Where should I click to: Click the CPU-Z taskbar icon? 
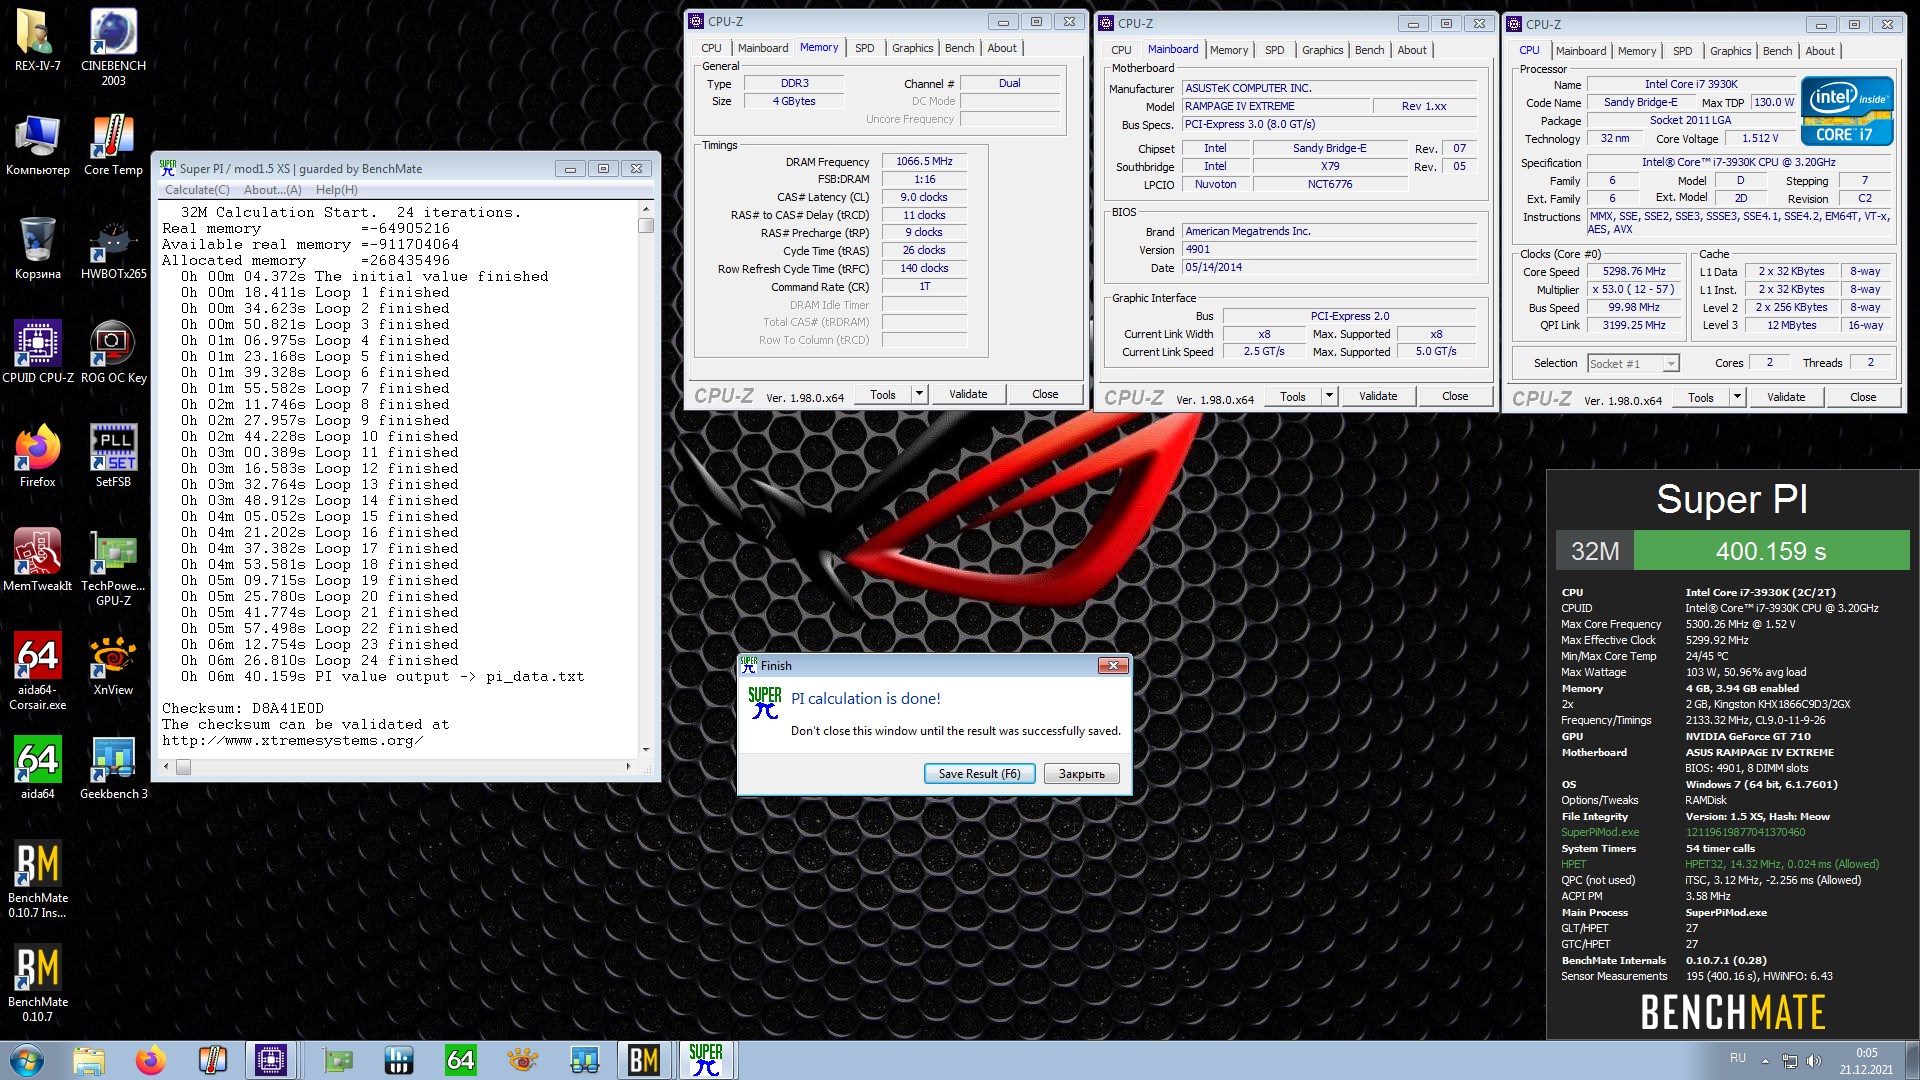[271, 1060]
